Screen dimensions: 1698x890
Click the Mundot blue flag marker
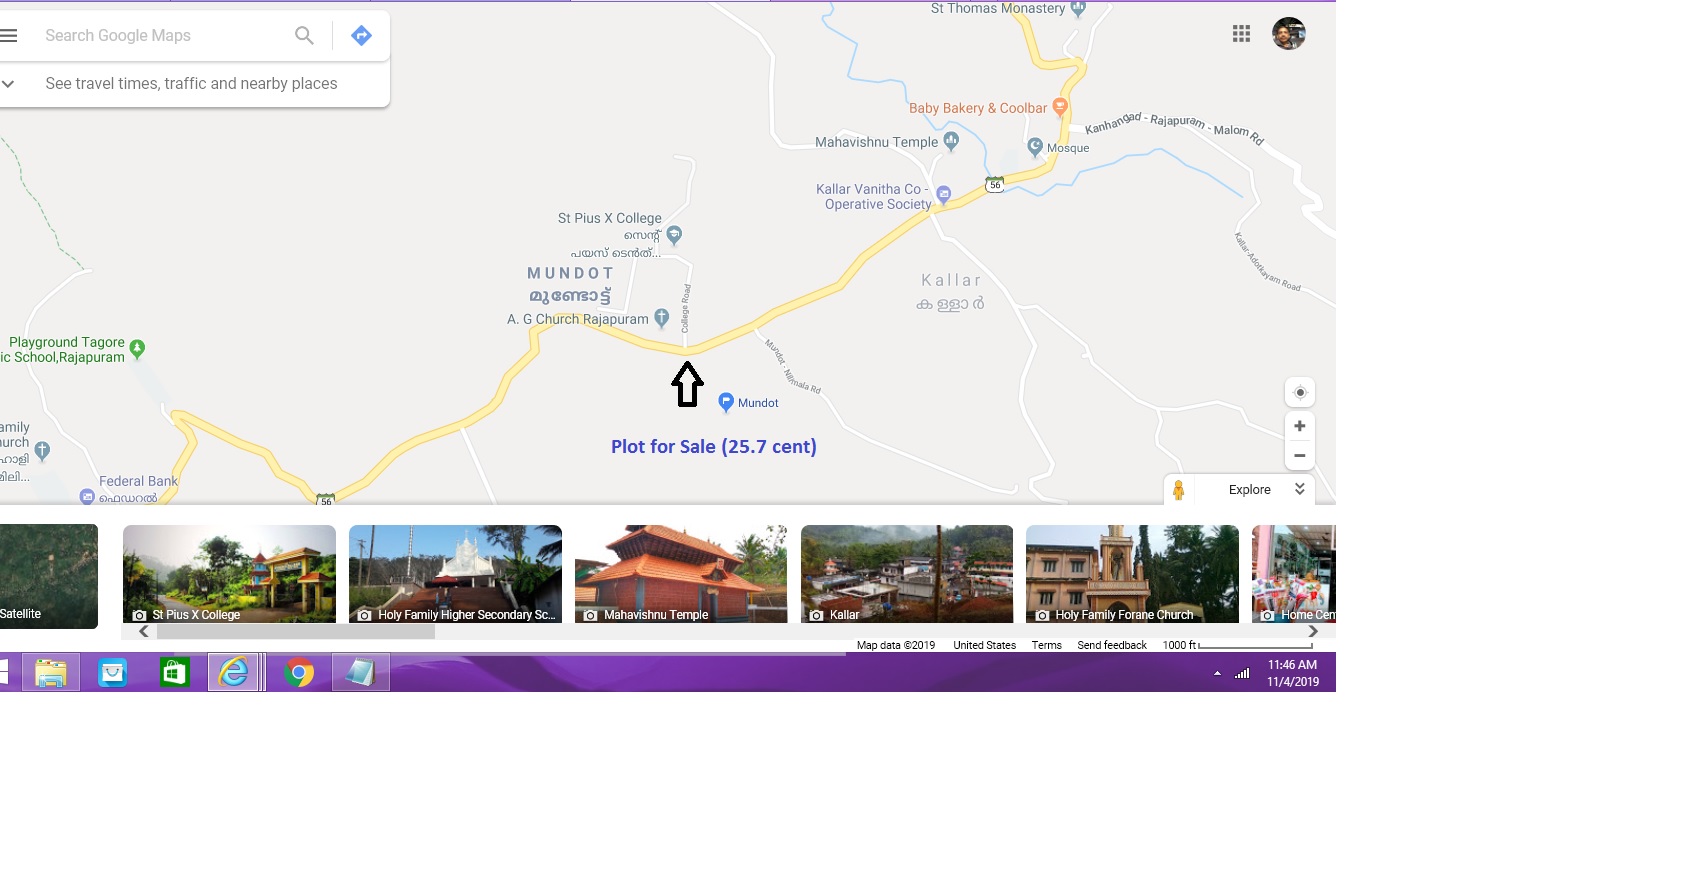pyautogui.click(x=726, y=402)
